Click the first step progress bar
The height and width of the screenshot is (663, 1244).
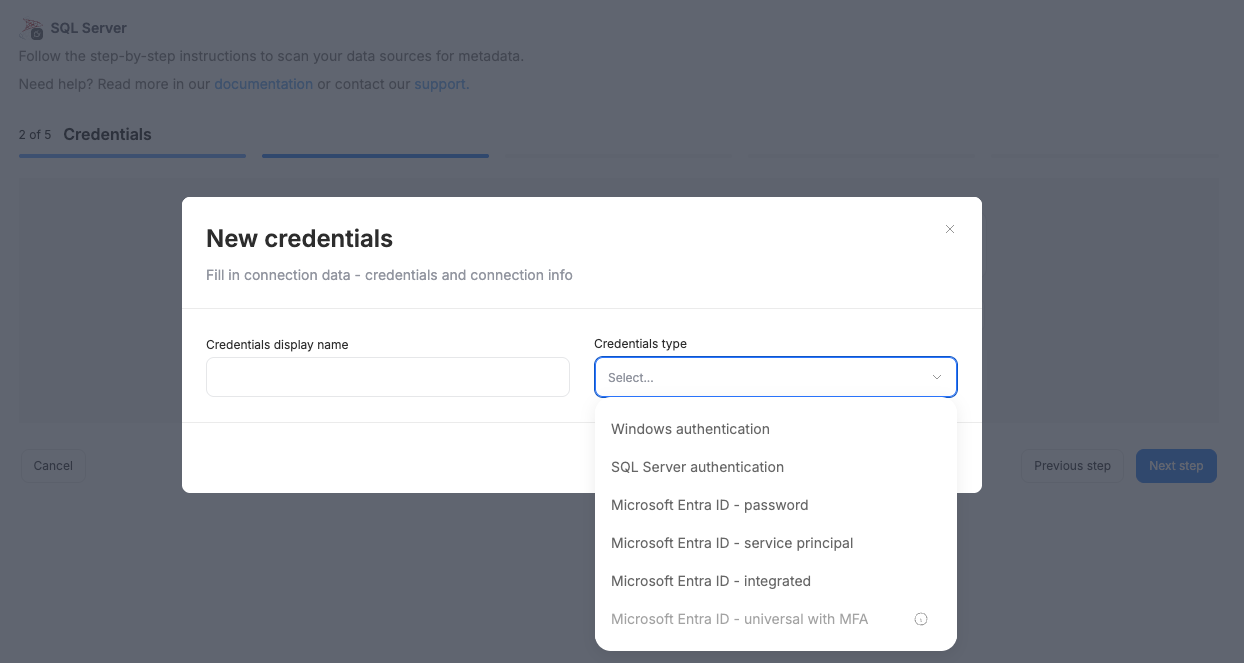132,156
